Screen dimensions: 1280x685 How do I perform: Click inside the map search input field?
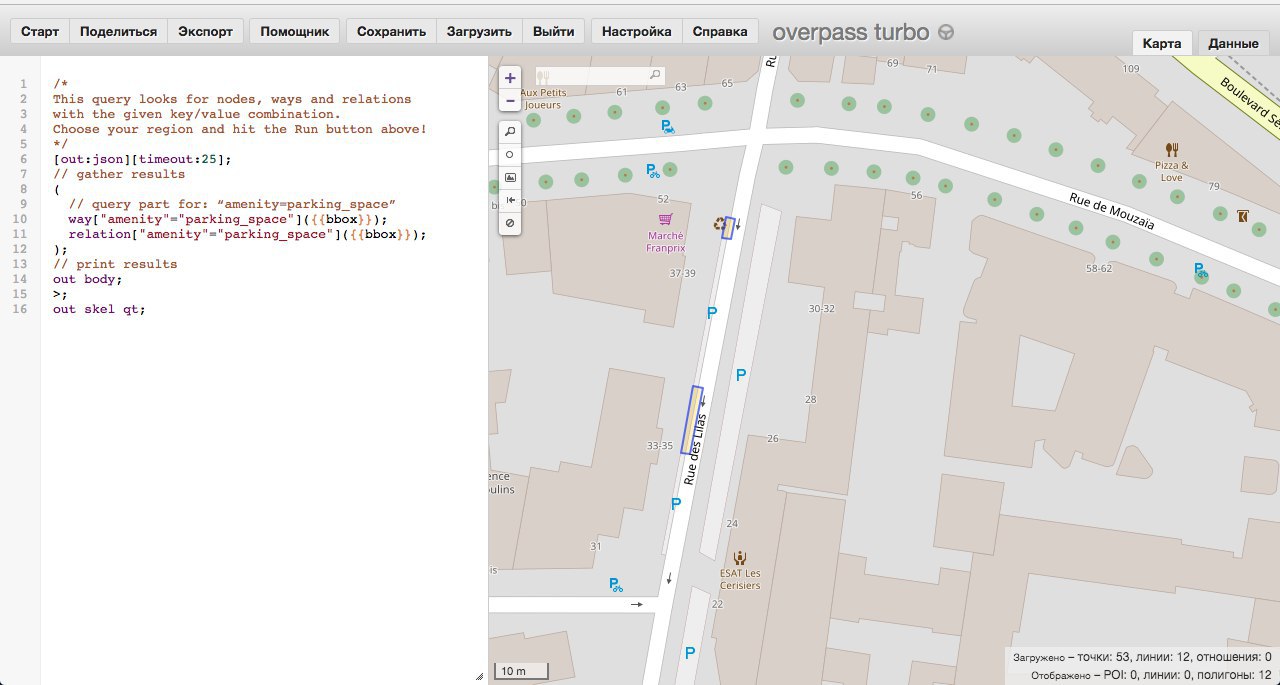(x=598, y=75)
